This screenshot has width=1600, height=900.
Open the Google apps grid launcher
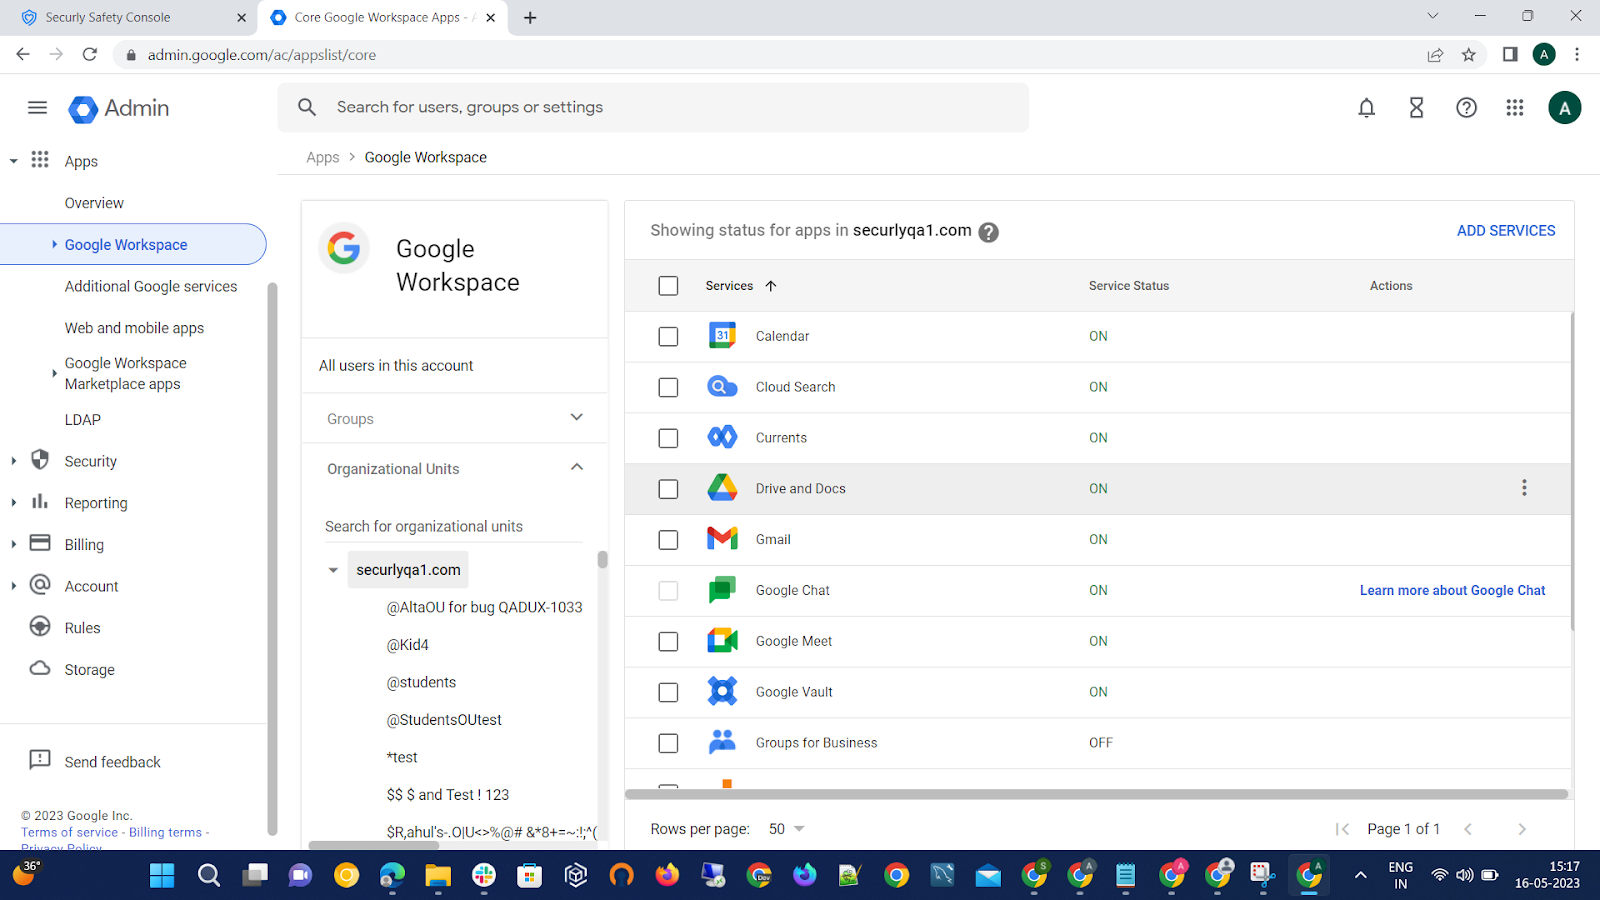point(1515,108)
